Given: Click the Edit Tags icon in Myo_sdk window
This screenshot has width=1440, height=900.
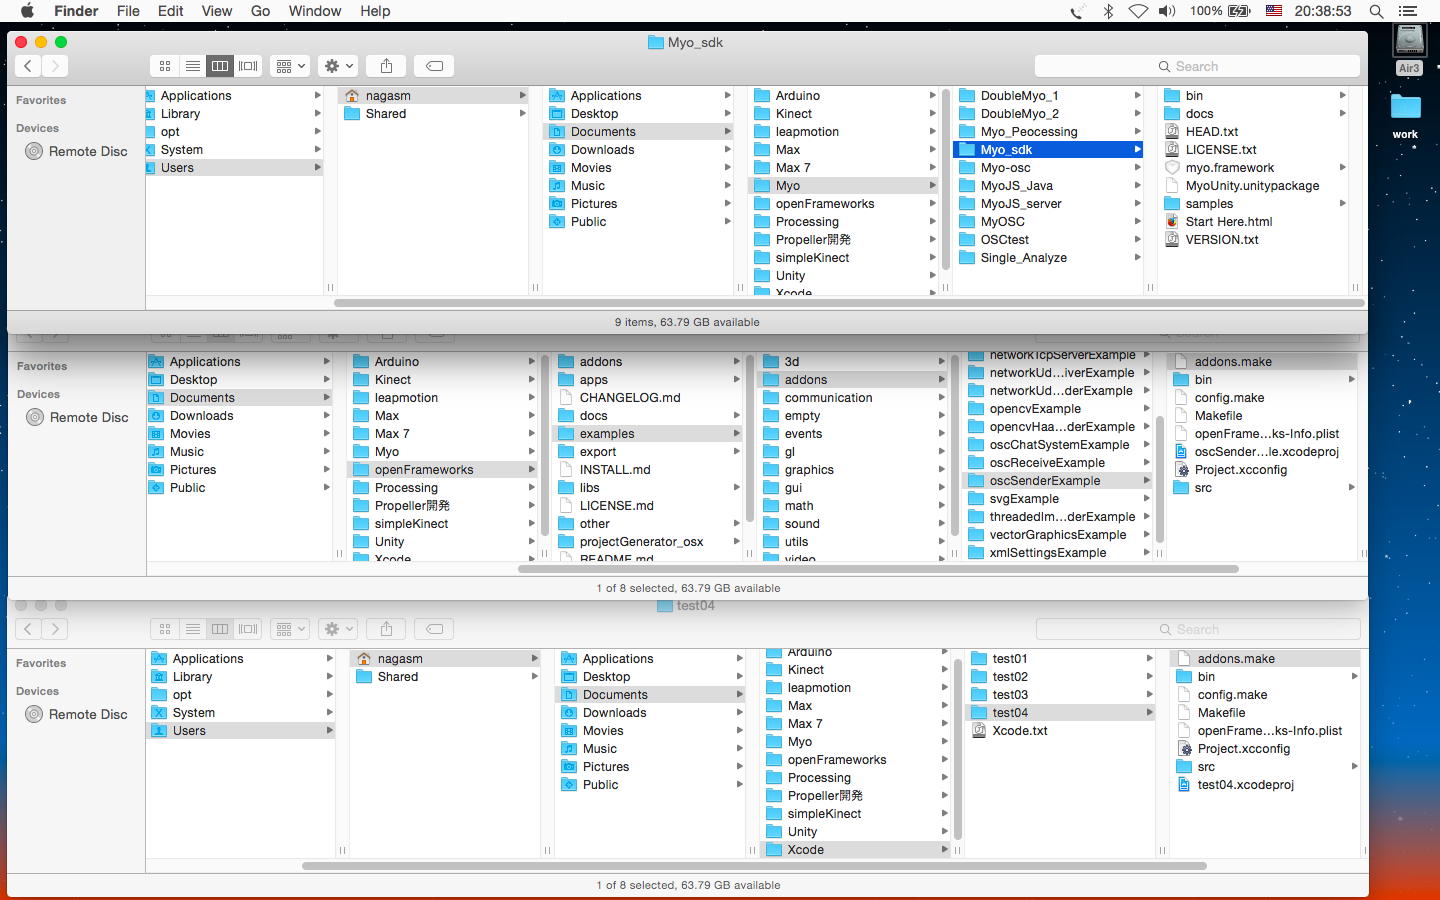Looking at the screenshot, I should (434, 66).
